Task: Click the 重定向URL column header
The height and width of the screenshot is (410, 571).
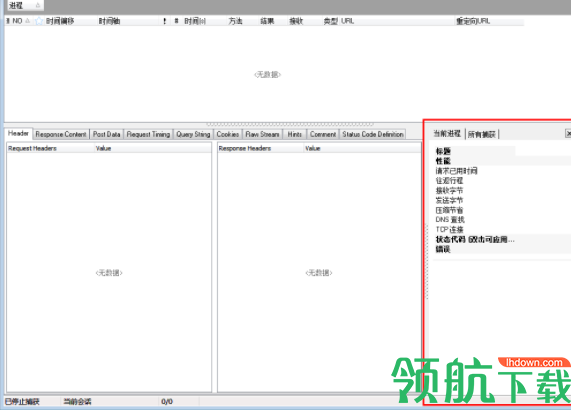Action: point(473,21)
